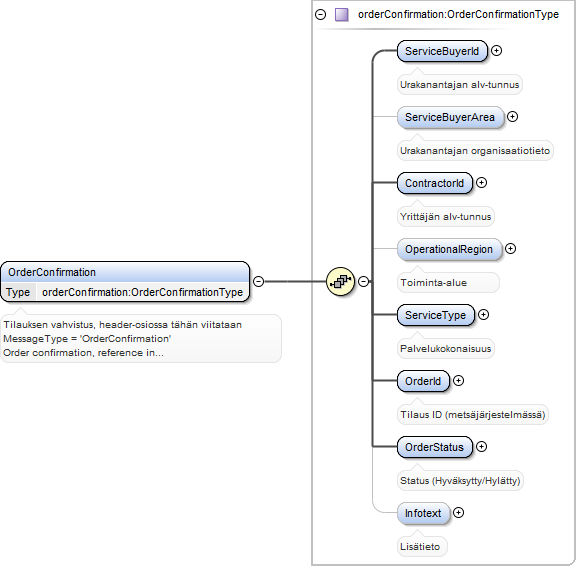Image resolution: width=577 pixels, height=567 pixels.
Task: Click annotation 'Lisätieto'
Action: coord(420,546)
